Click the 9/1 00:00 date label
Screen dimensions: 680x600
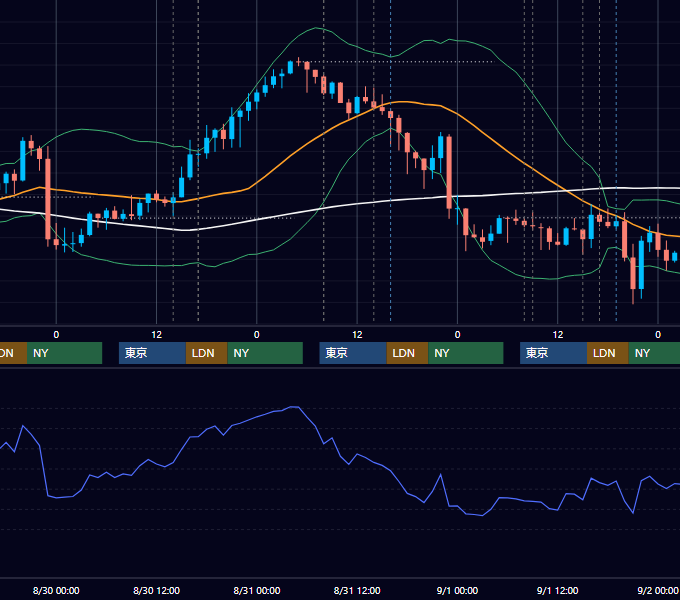point(457,590)
